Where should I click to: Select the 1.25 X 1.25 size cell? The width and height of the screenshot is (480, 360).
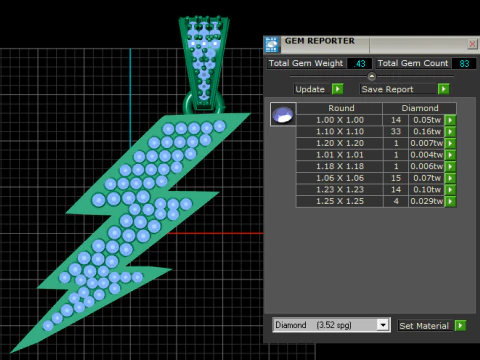pos(340,201)
